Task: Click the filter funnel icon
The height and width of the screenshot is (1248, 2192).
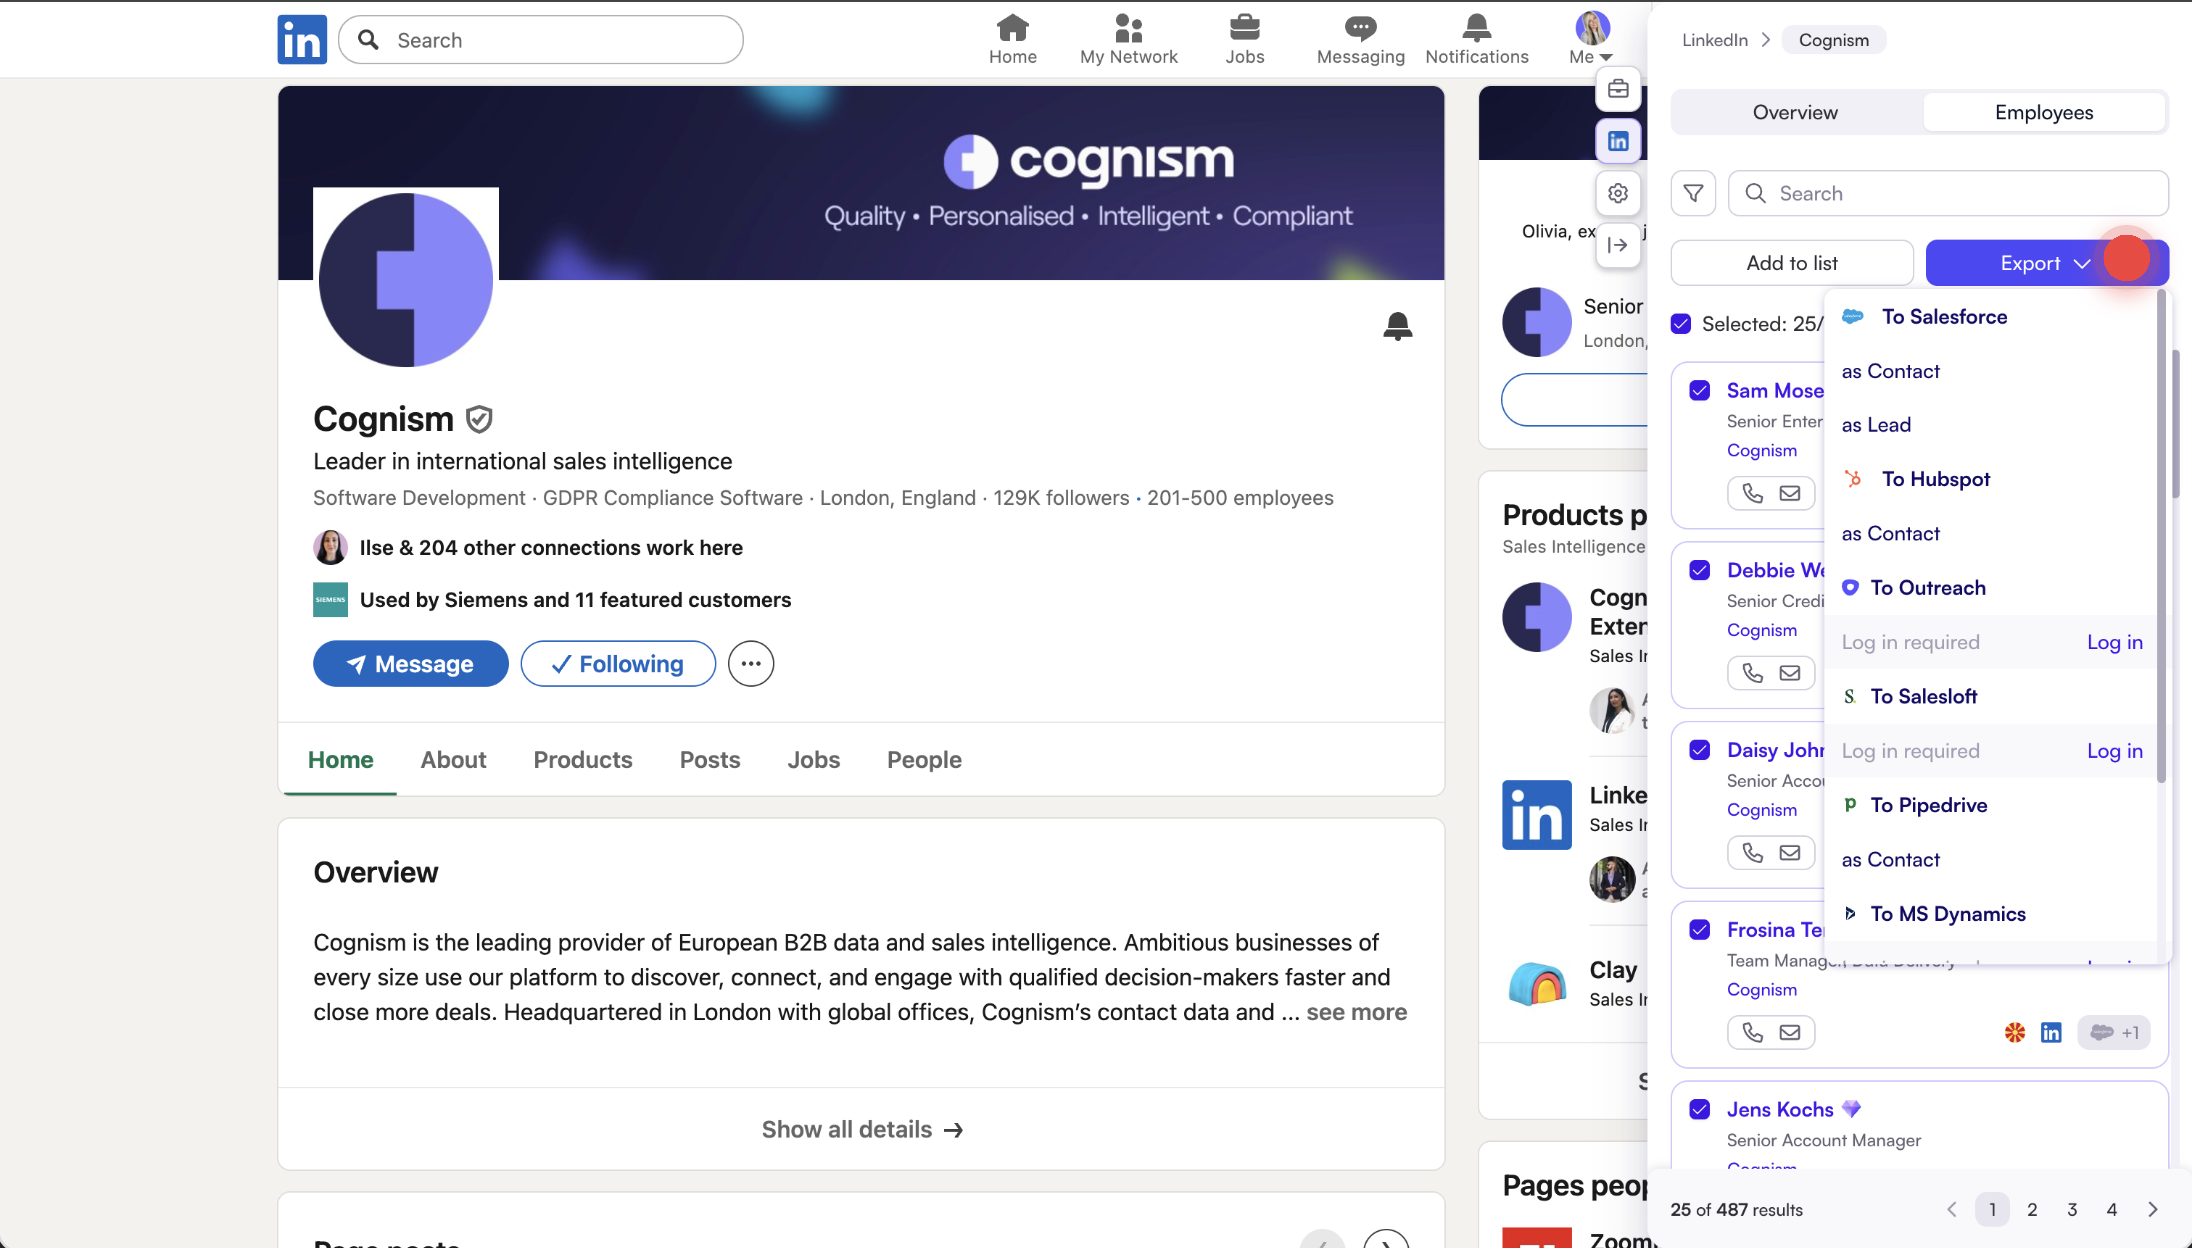Action: click(1693, 193)
